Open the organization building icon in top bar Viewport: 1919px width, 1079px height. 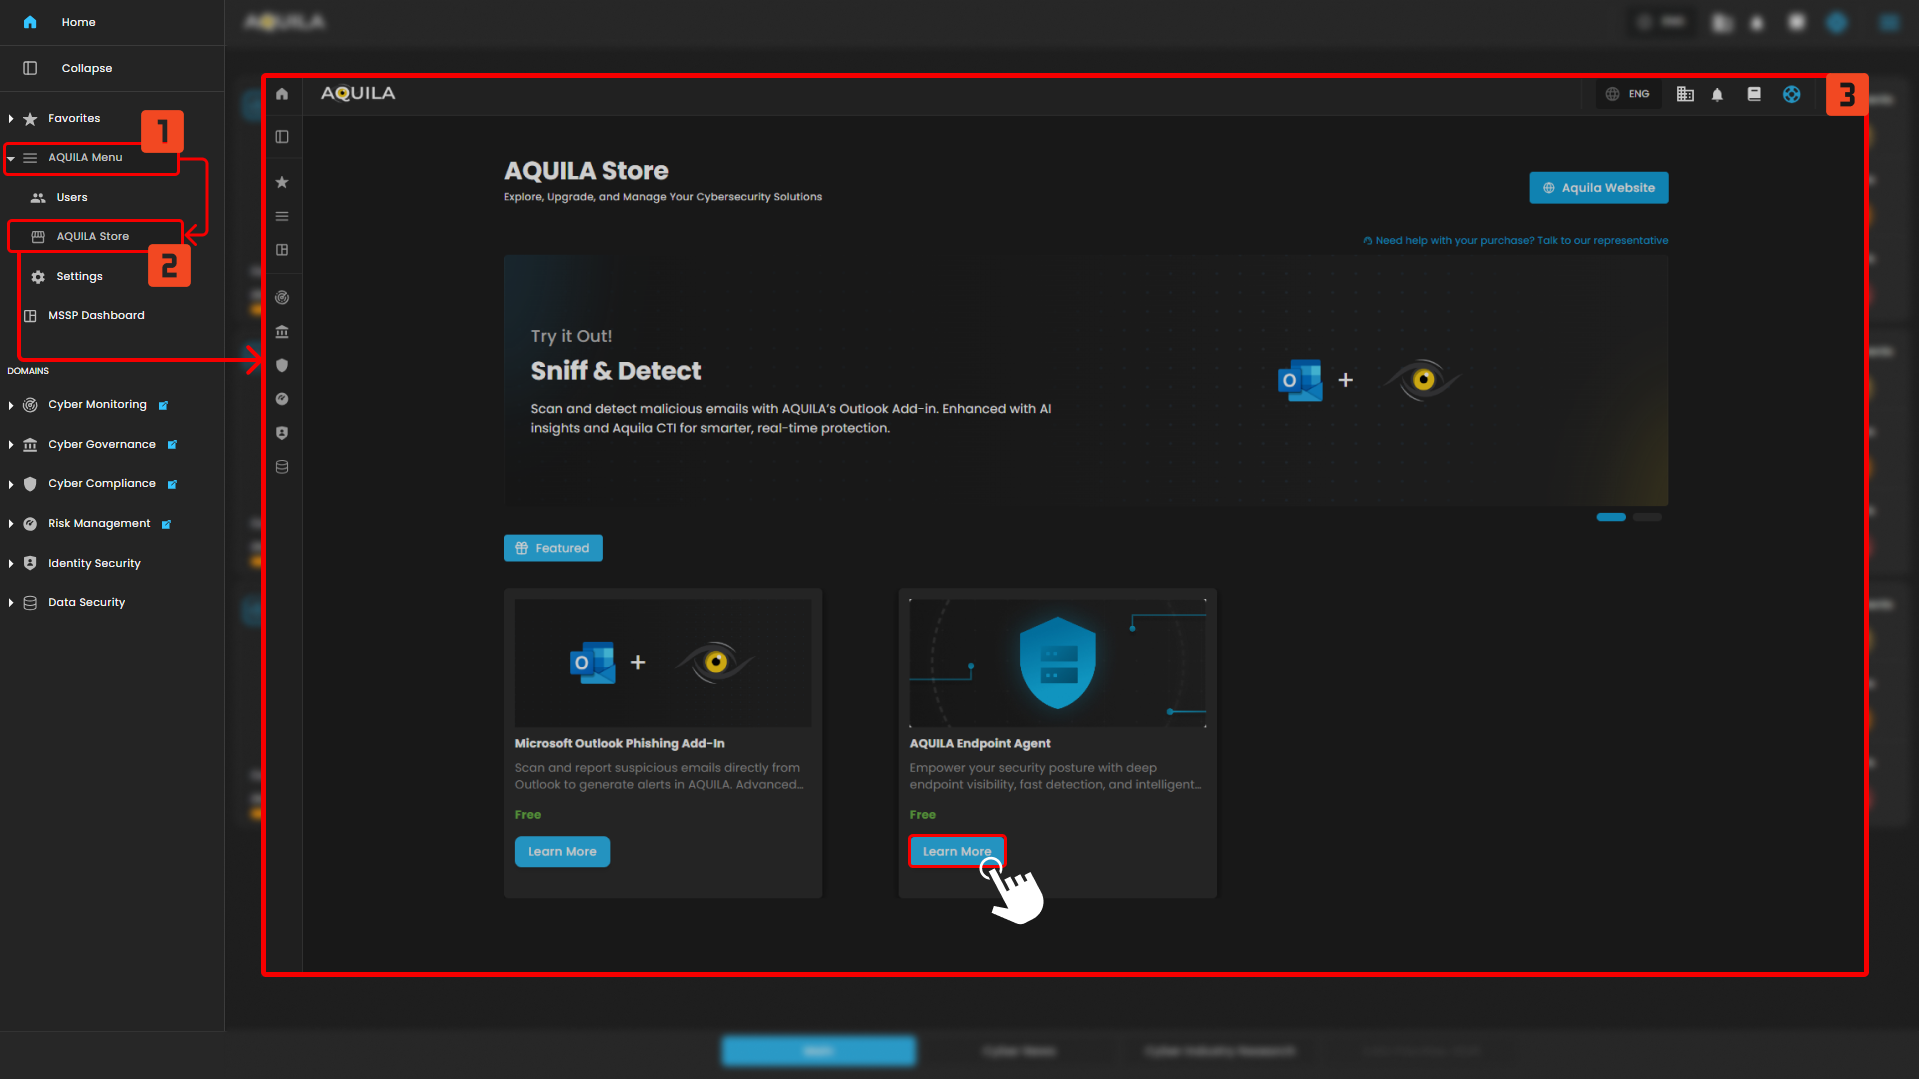point(1685,94)
